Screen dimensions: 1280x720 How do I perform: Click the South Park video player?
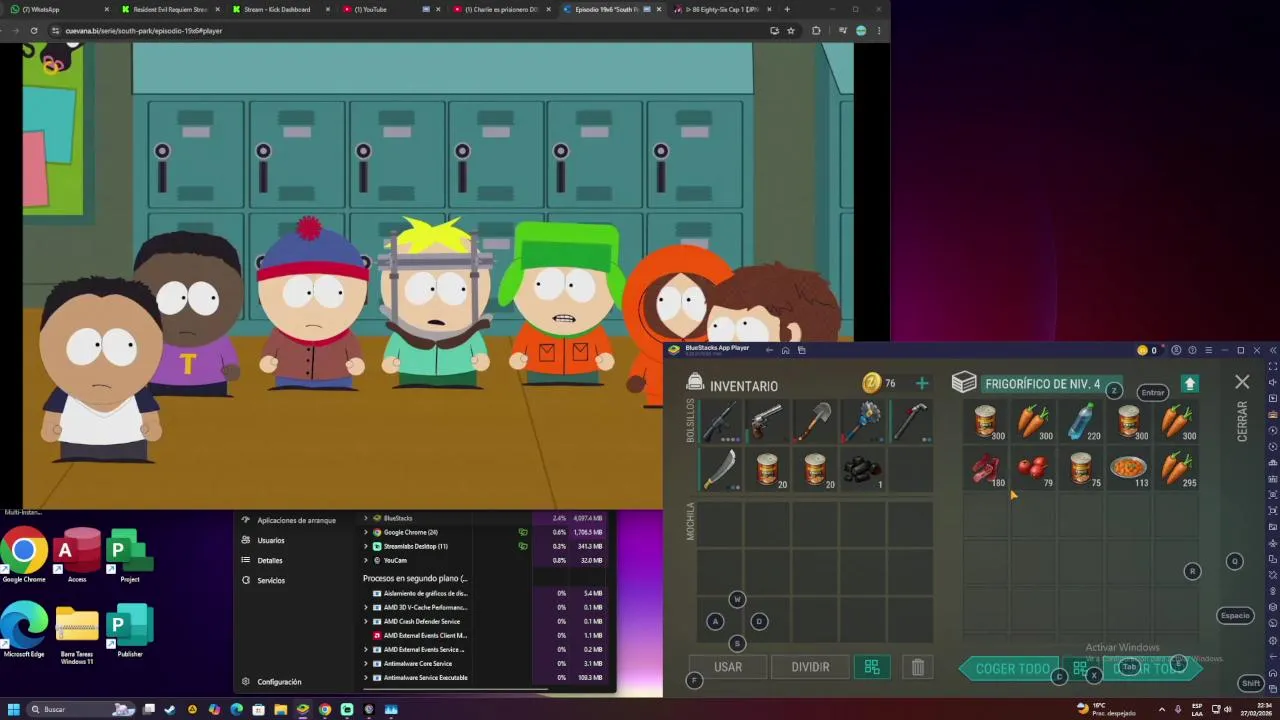pyautogui.click(x=438, y=276)
